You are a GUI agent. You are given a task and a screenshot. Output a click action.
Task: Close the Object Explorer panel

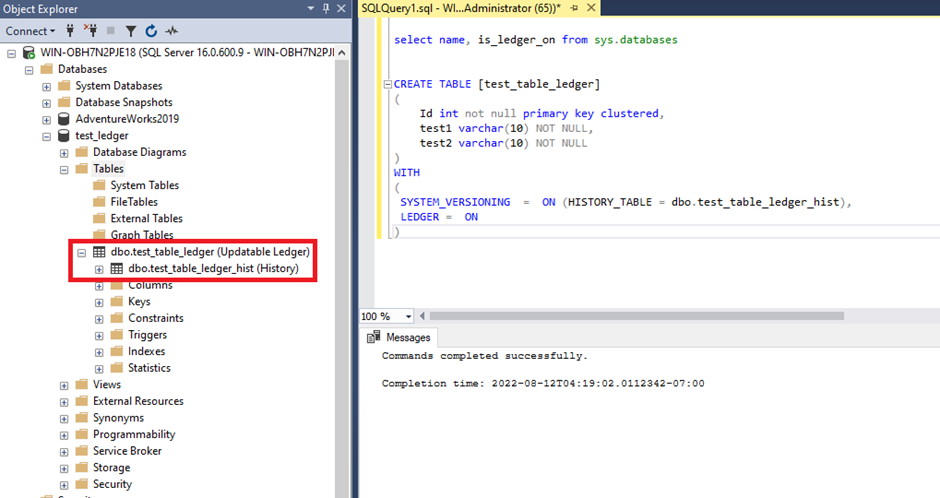[341, 8]
